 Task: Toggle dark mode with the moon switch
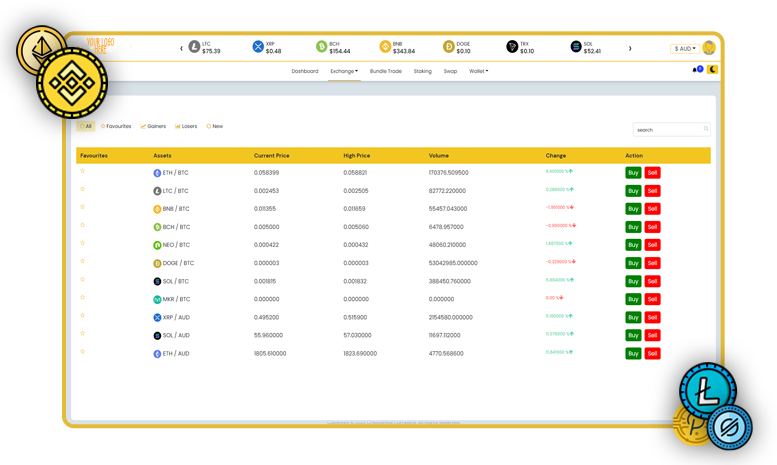pos(712,70)
